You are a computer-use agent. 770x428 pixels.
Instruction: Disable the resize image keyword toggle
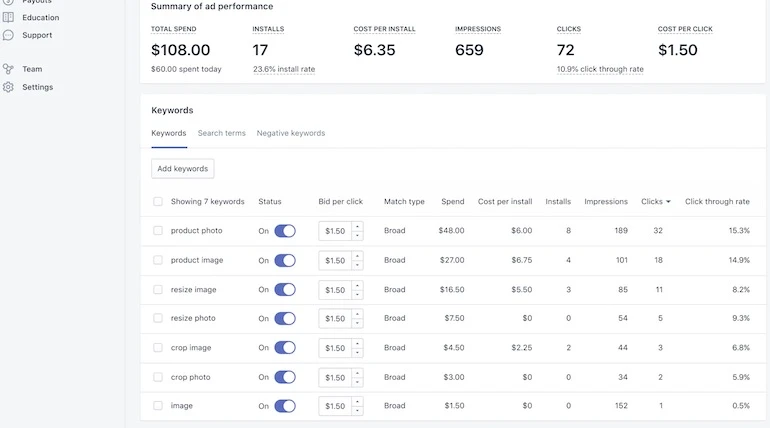tap(285, 290)
